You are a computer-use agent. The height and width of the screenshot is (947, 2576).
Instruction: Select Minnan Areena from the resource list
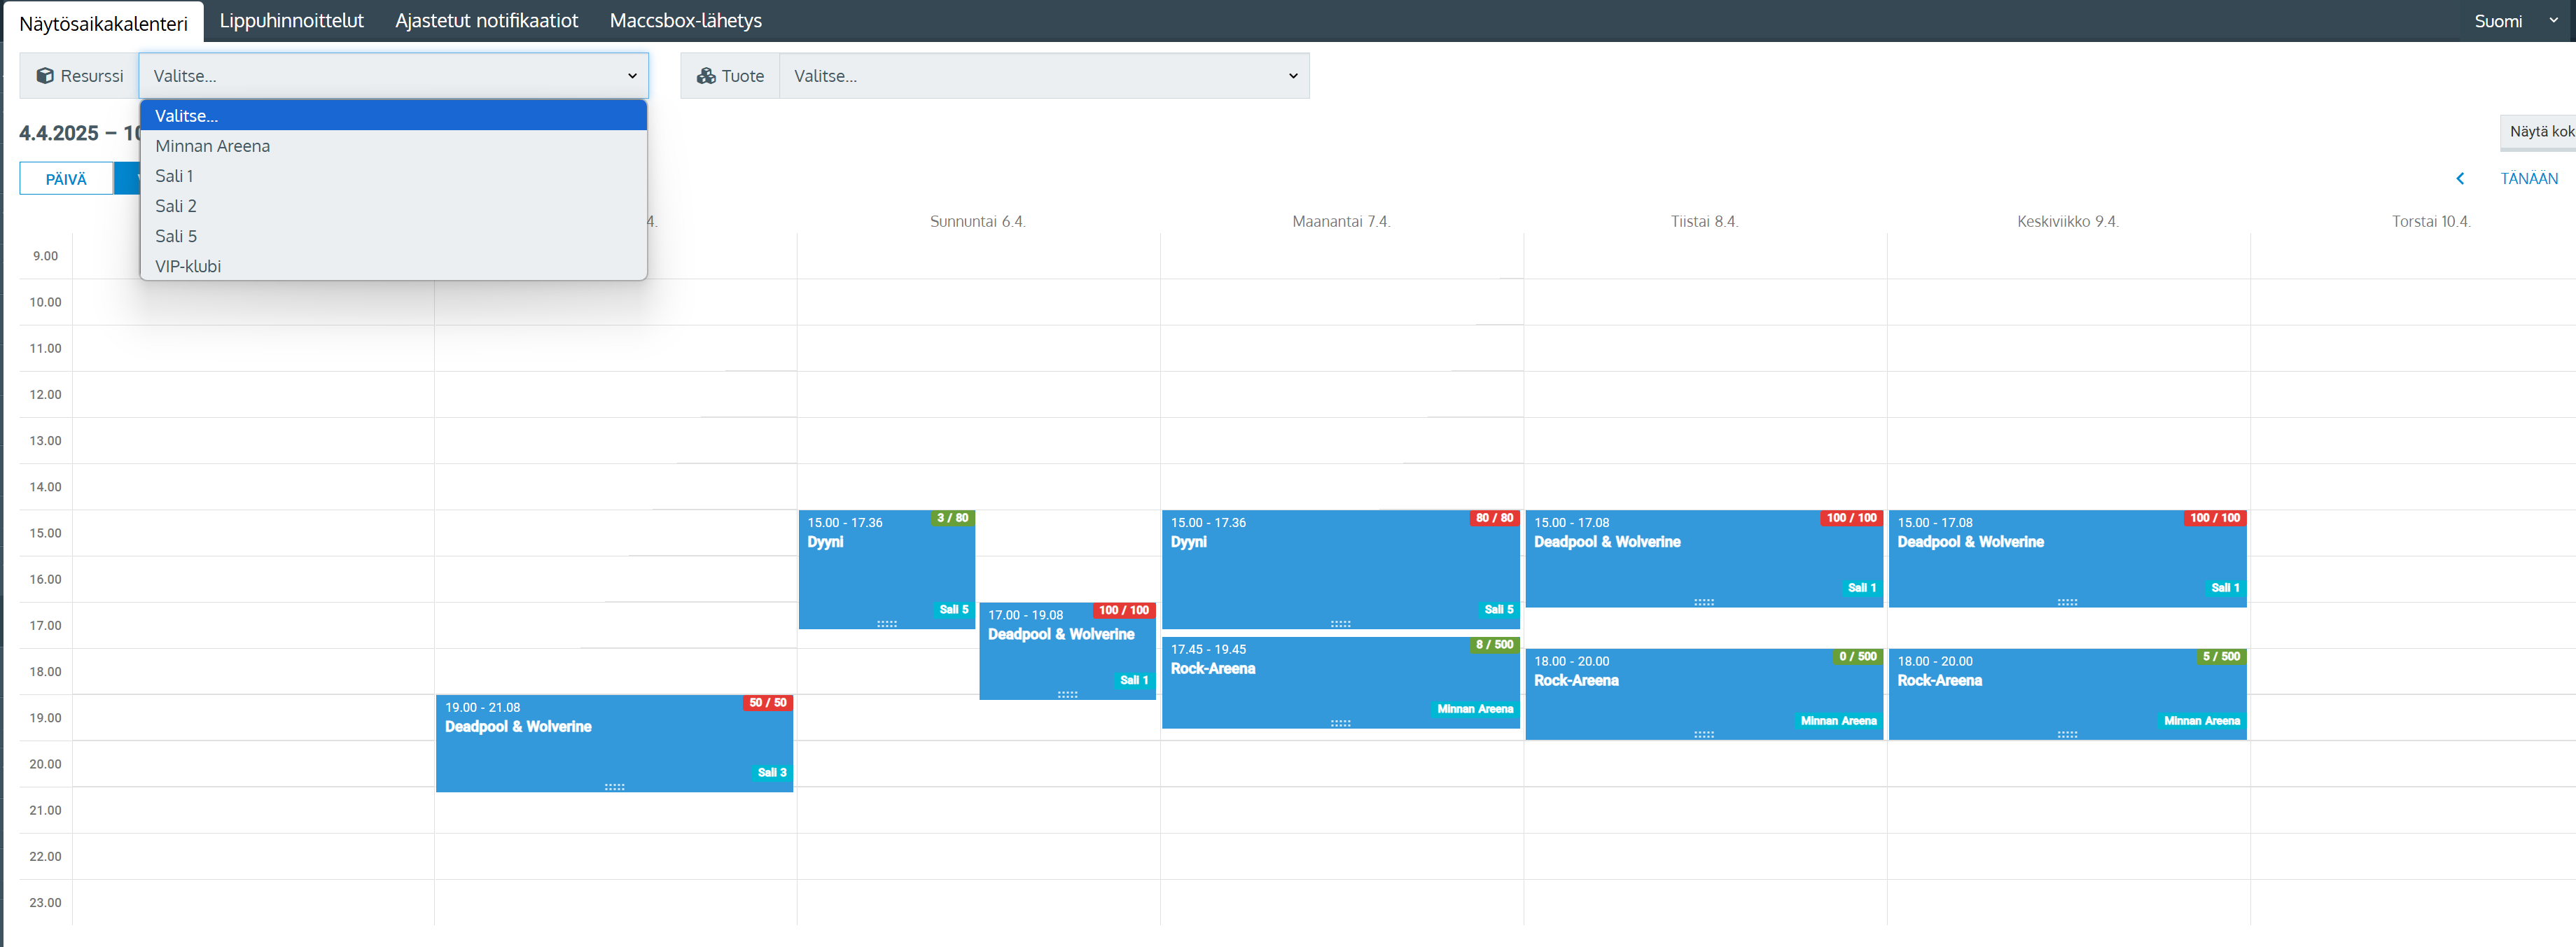point(212,146)
